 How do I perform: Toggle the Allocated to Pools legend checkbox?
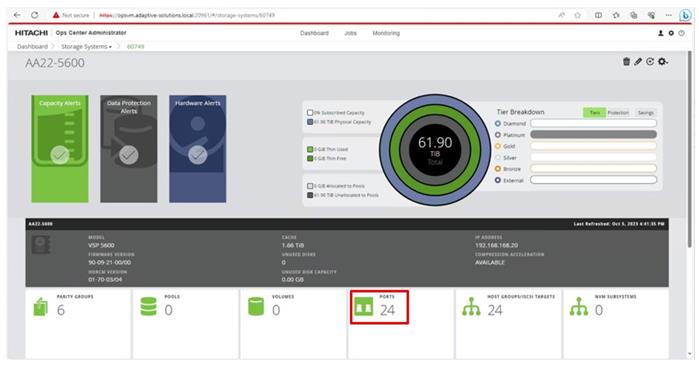pyautogui.click(x=310, y=186)
